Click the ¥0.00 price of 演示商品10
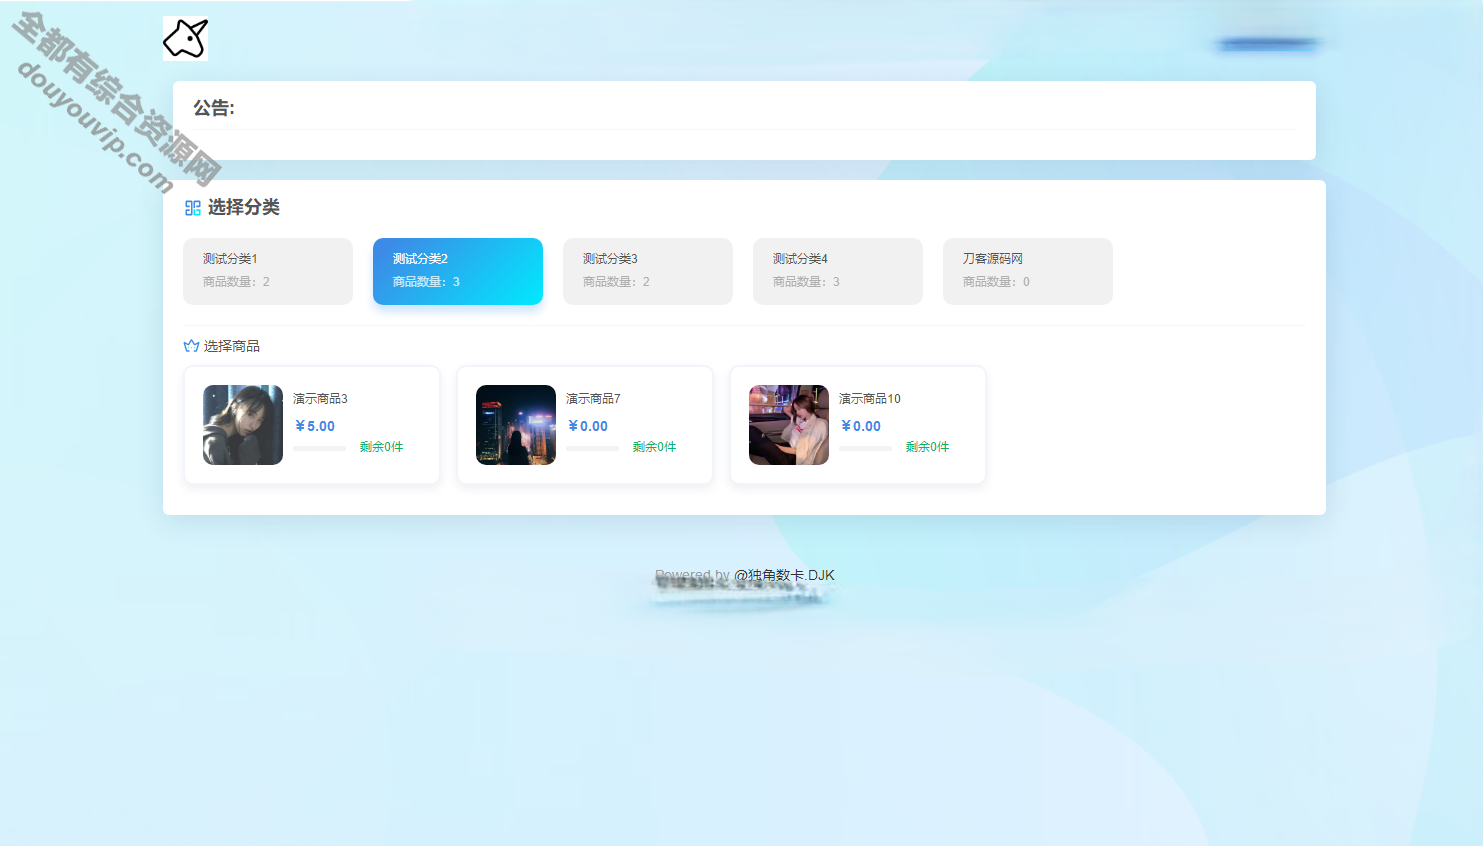Screen dimensions: 1483x846 tap(861, 426)
